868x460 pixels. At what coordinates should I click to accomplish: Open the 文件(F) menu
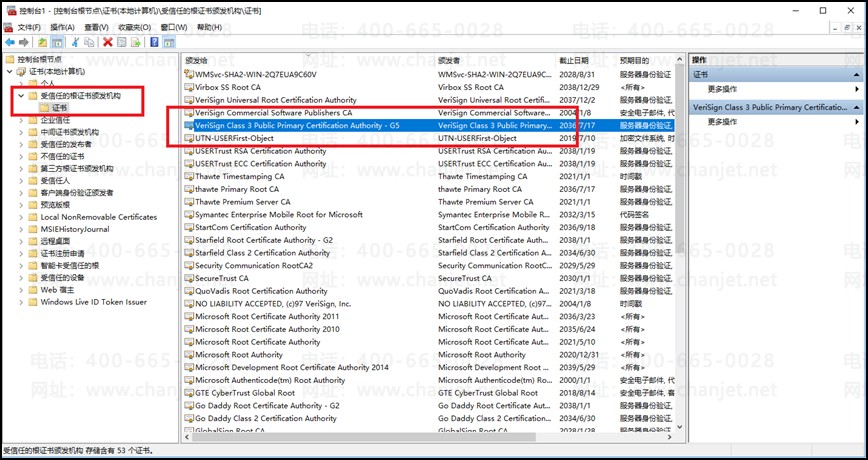tap(29, 27)
